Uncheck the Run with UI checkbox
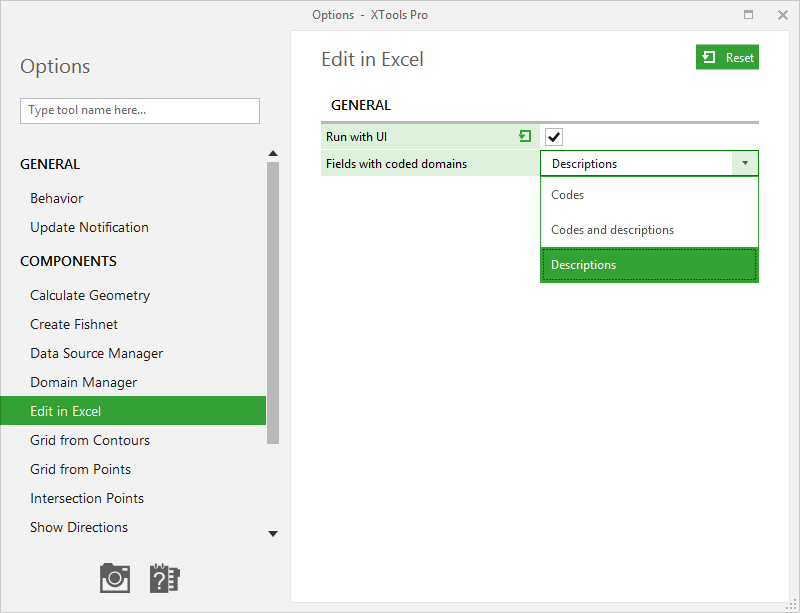Viewport: 800px width, 613px height. click(554, 137)
